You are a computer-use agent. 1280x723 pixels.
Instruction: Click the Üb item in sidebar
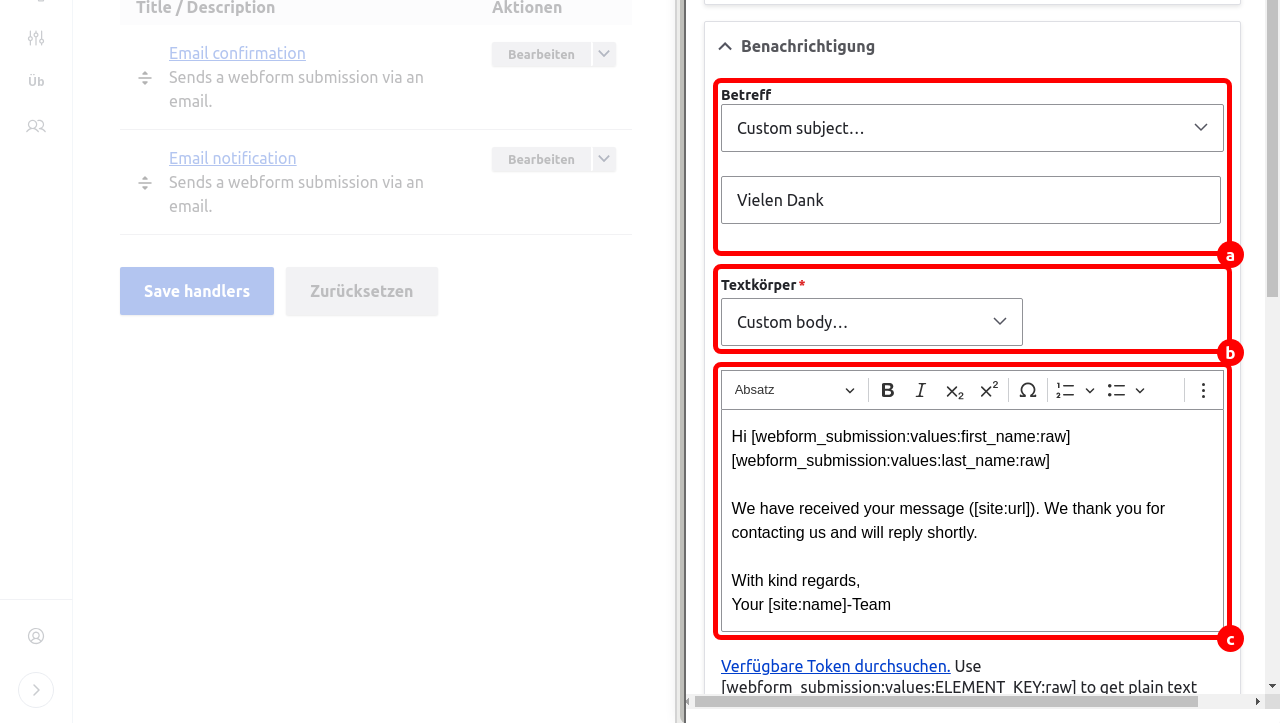coord(36,82)
